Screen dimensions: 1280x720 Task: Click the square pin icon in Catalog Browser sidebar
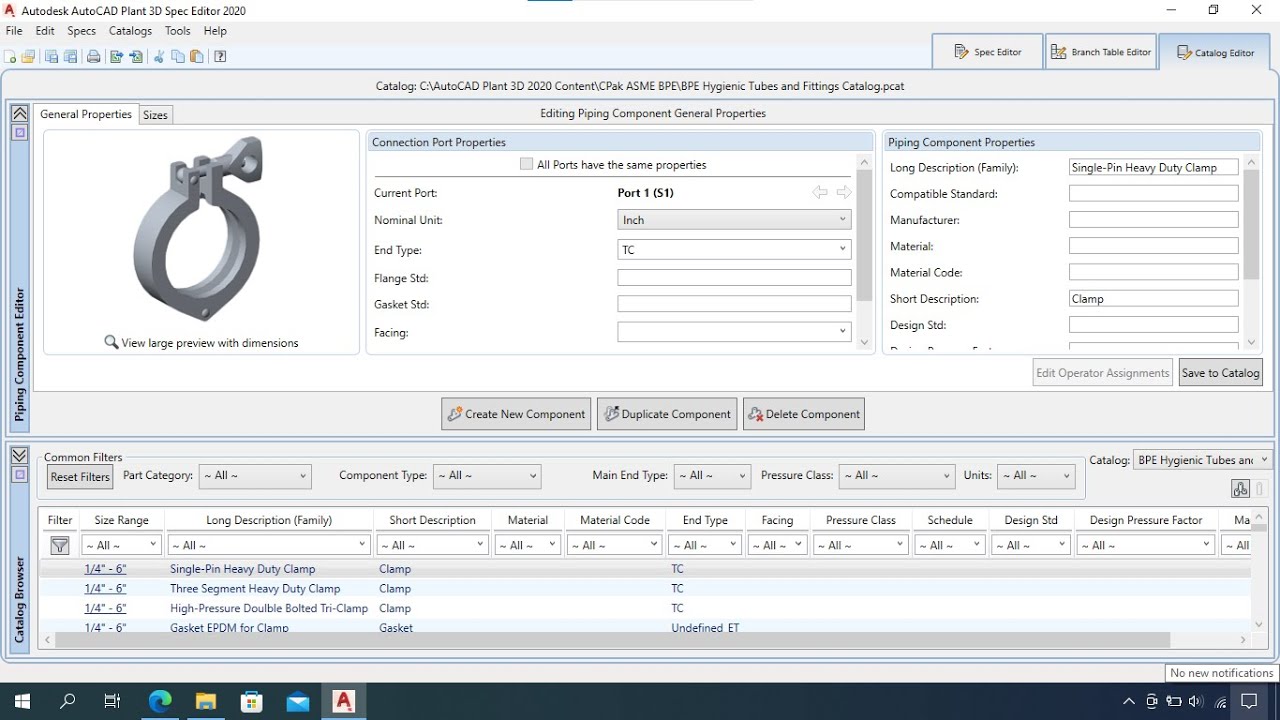[x=19, y=474]
